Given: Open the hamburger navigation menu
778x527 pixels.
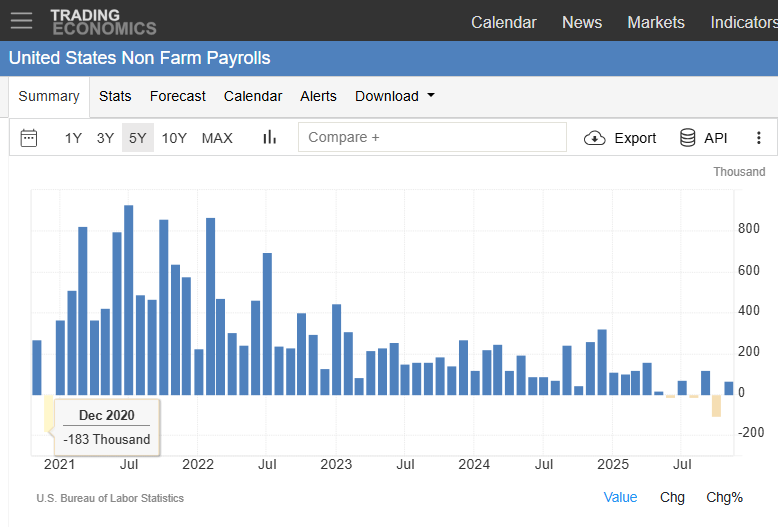Looking at the screenshot, I should coord(21,21).
